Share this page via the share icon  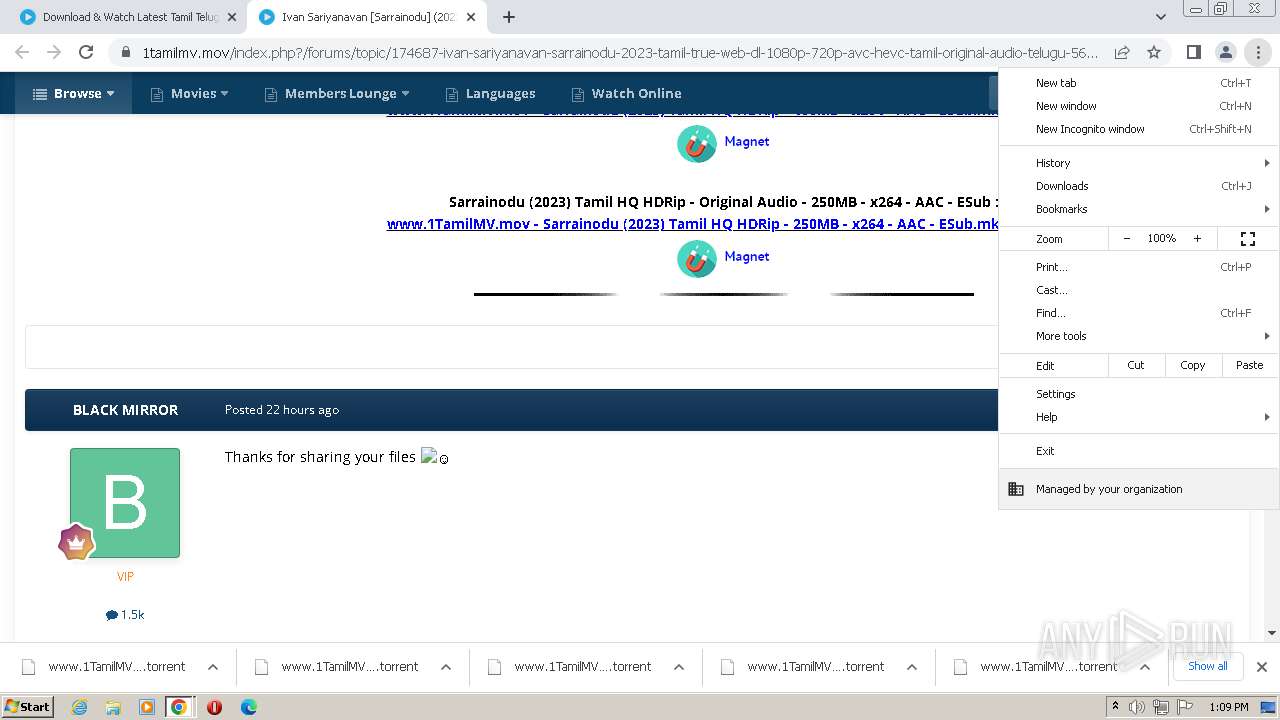[x=1122, y=52]
